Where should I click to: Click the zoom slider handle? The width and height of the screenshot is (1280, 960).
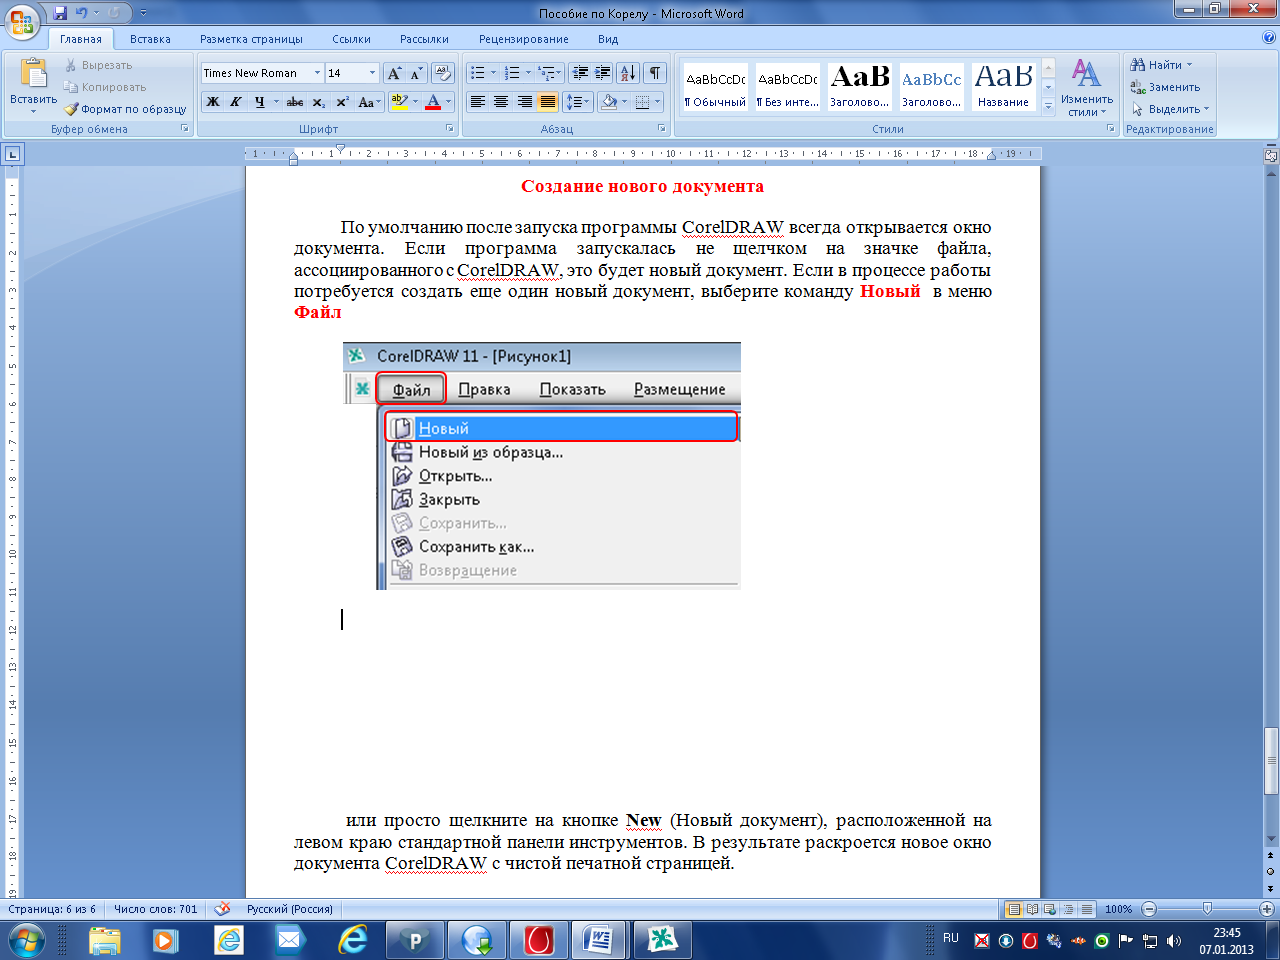(1207, 909)
